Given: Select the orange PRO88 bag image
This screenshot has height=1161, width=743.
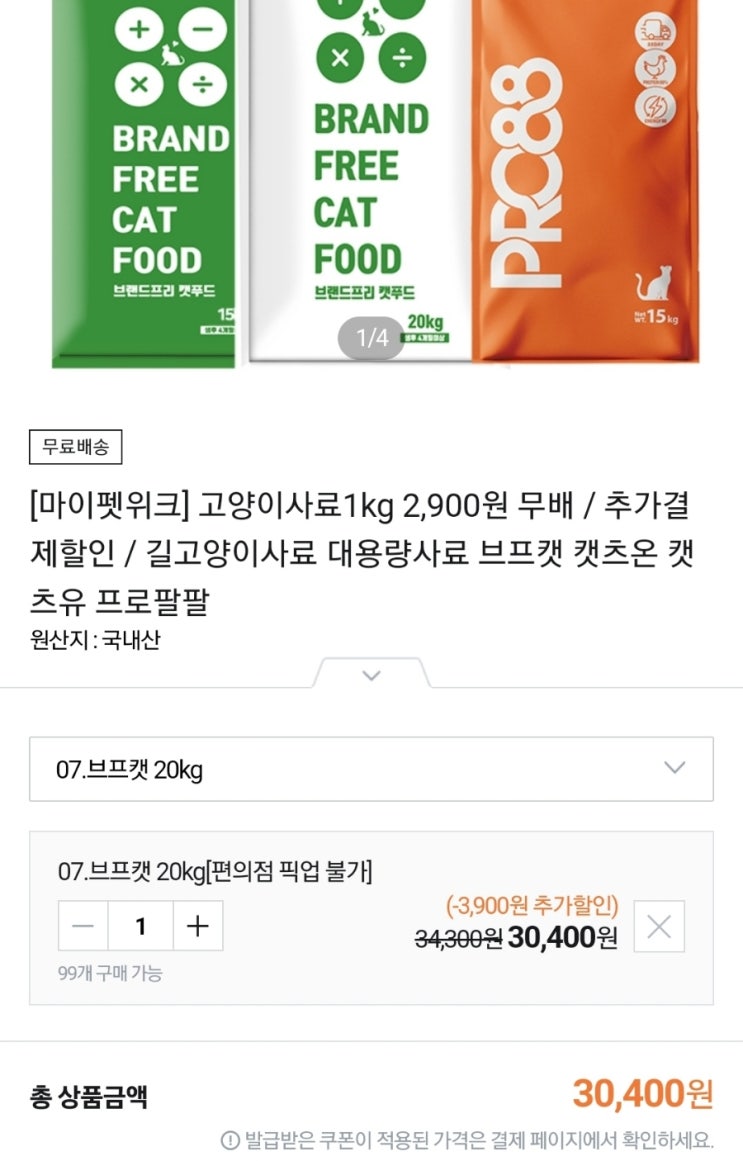Looking at the screenshot, I should 585,180.
